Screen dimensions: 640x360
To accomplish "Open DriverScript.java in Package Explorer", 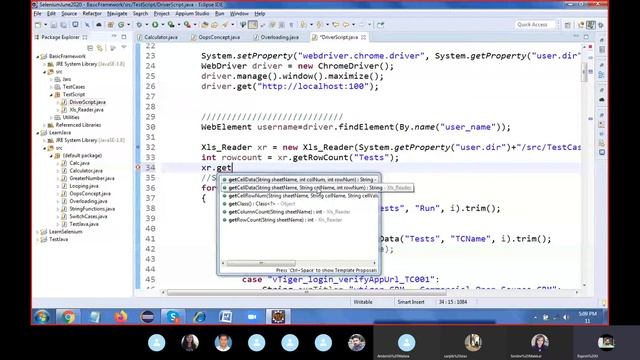I will [84, 102].
